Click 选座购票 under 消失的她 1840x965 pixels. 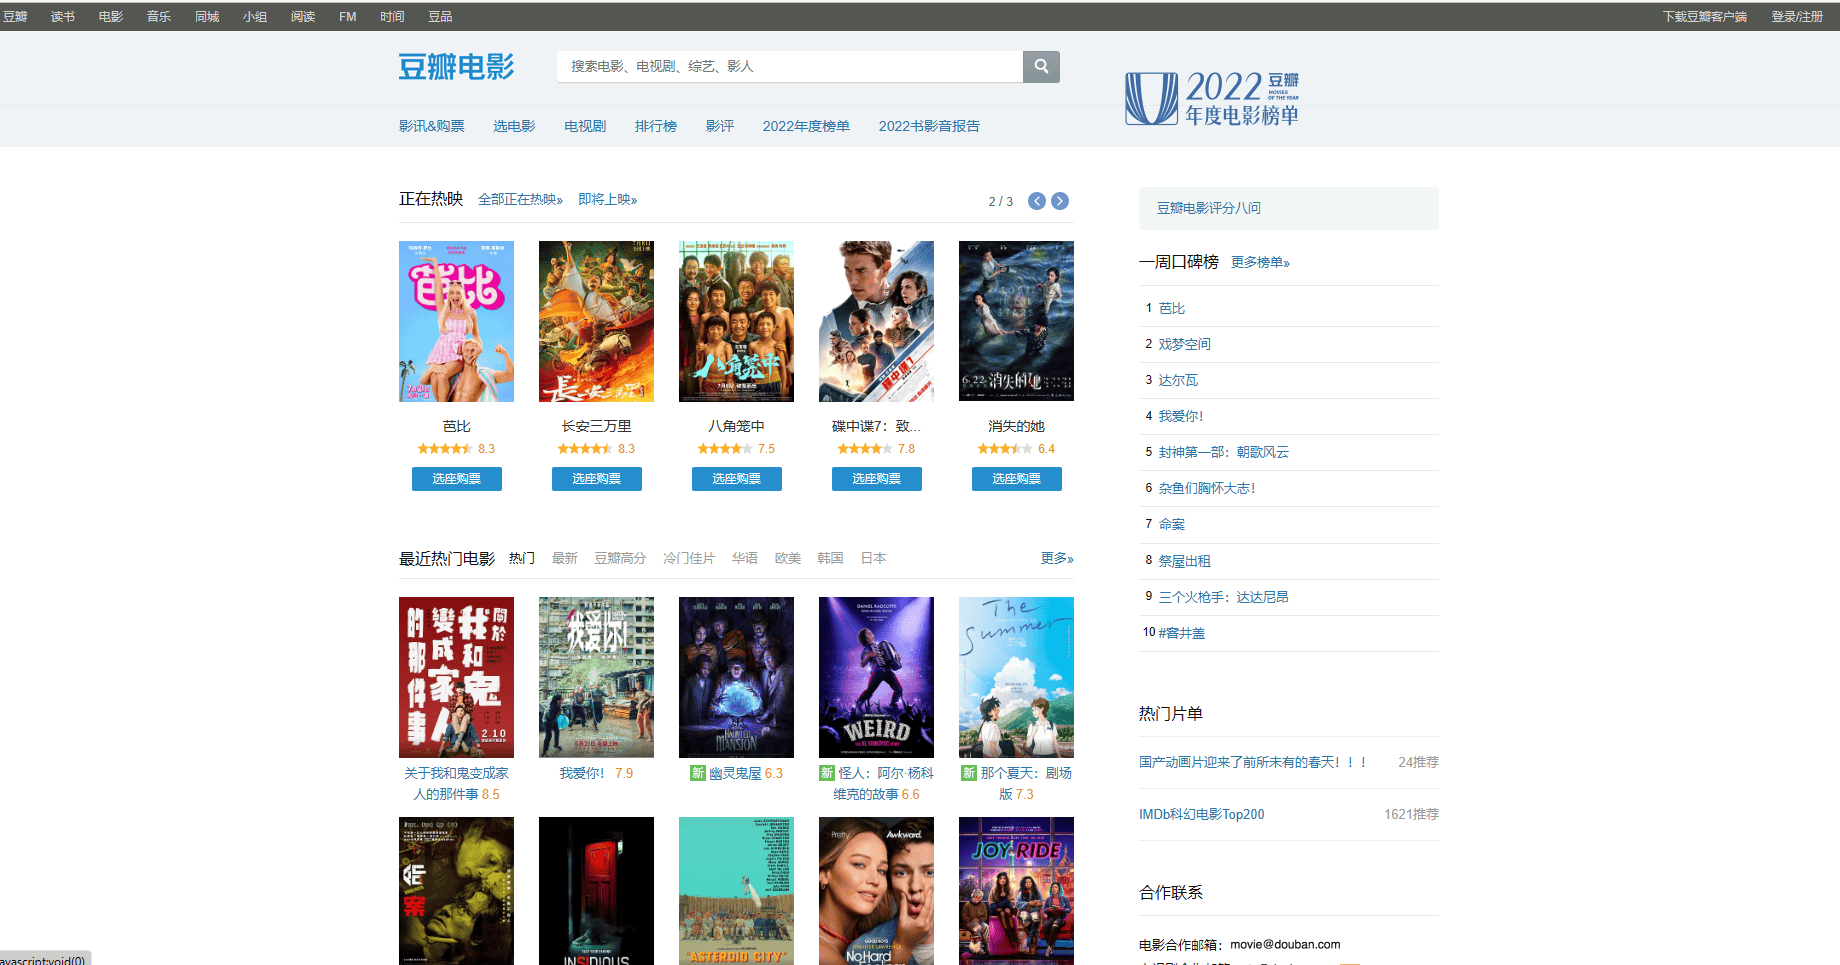[1016, 479]
